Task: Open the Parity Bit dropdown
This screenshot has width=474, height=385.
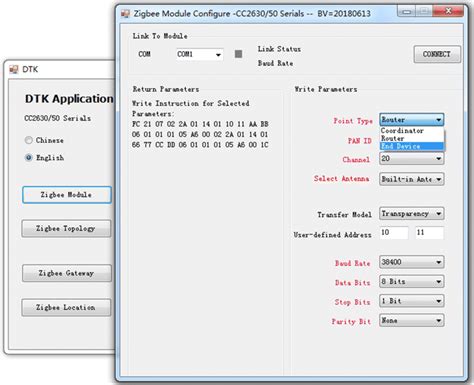Action: click(412, 321)
